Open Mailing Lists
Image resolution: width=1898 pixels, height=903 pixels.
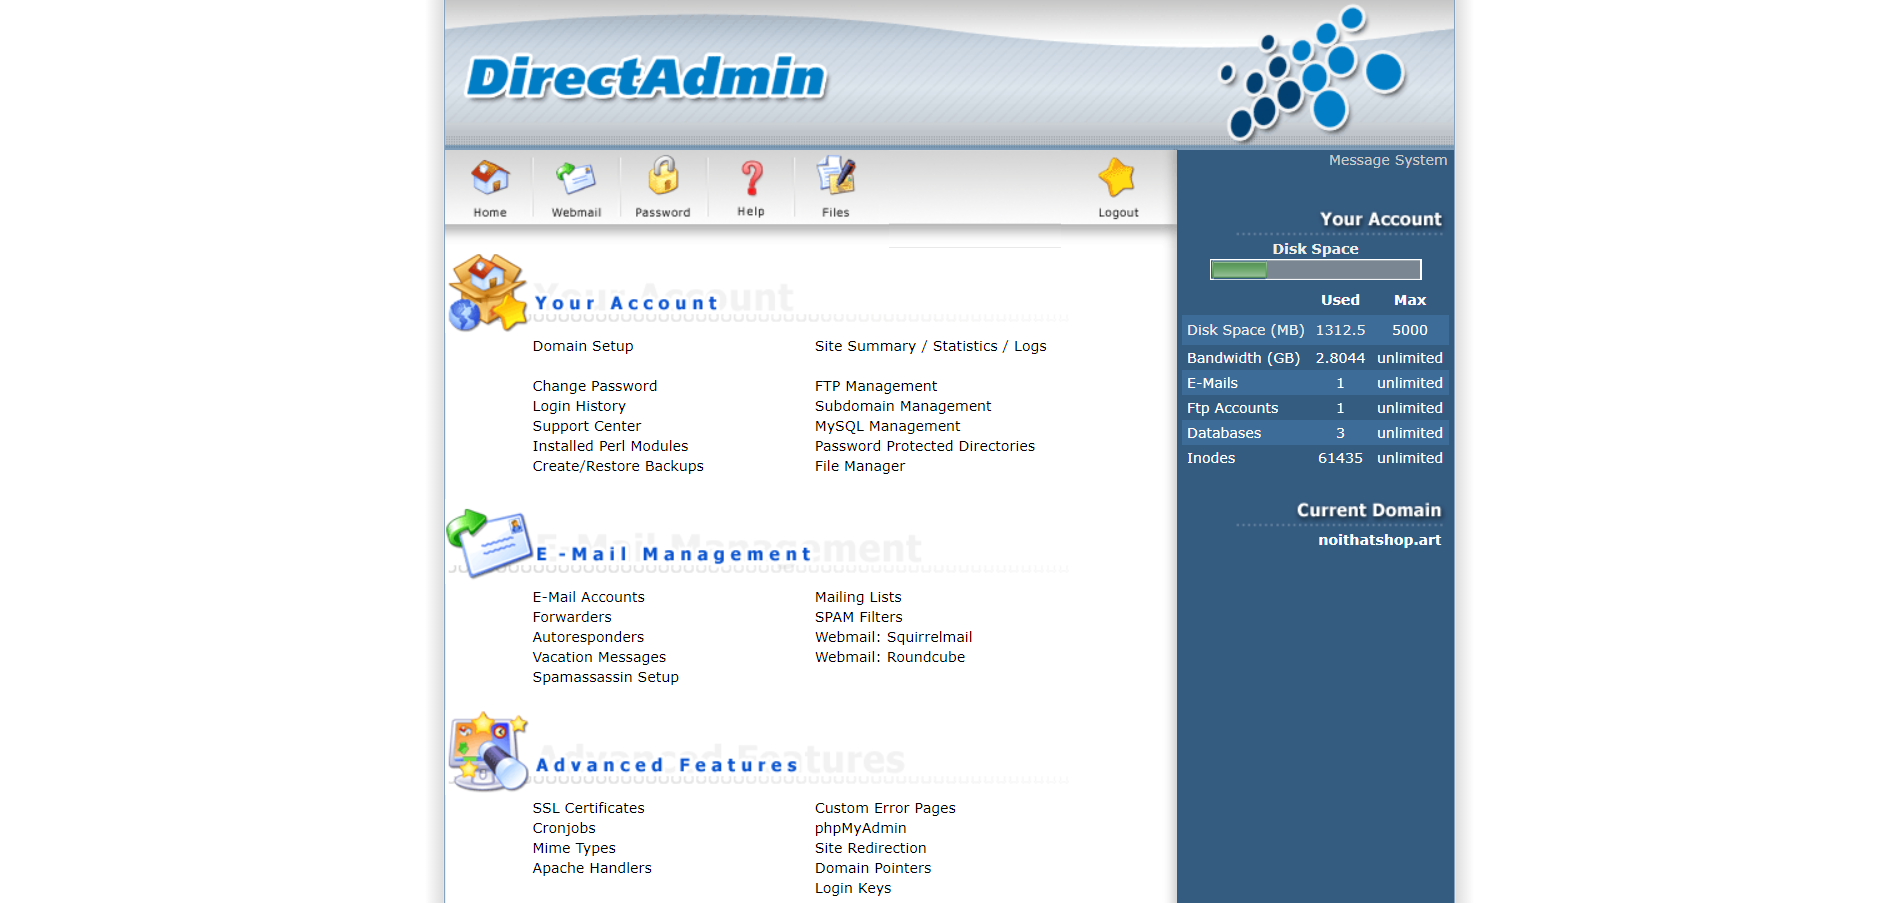(858, 597)
